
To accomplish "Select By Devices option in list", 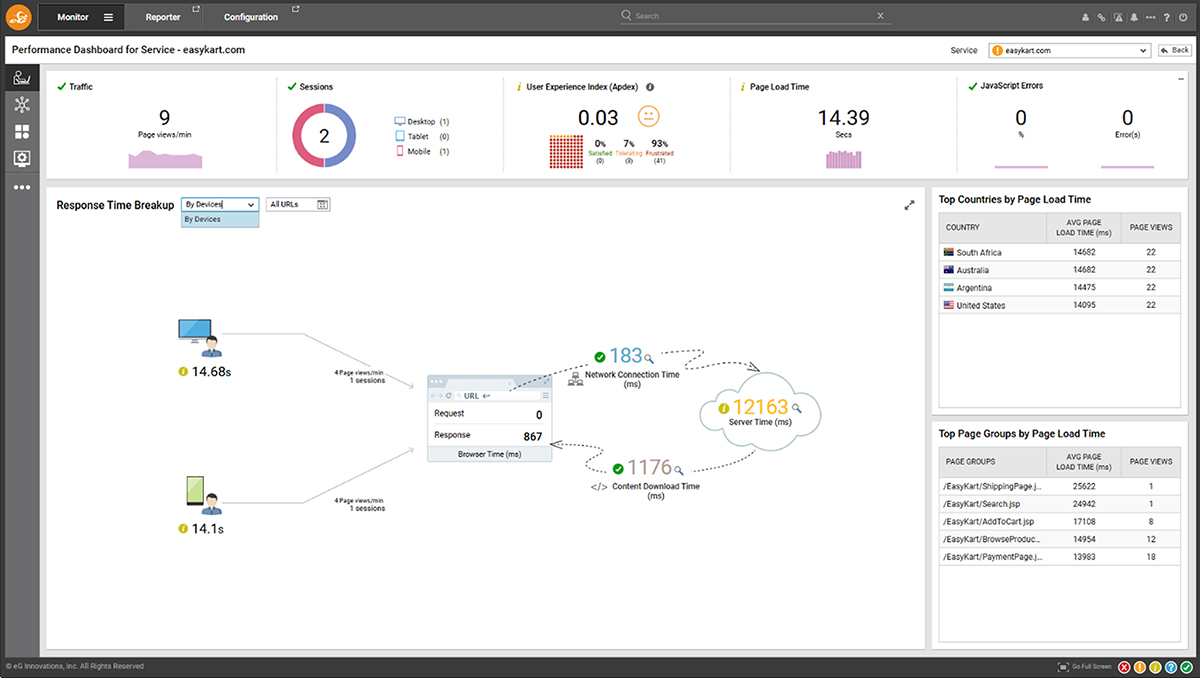I will [x=220, y=219].
